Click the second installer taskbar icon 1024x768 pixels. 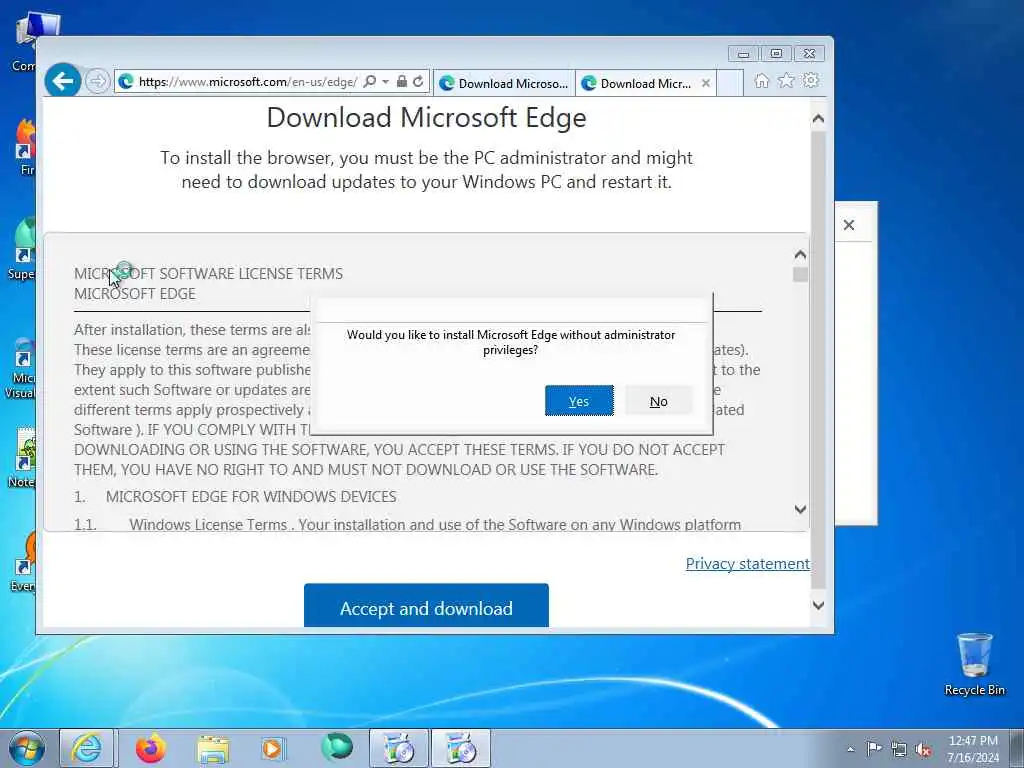click(x=461, y=748)
